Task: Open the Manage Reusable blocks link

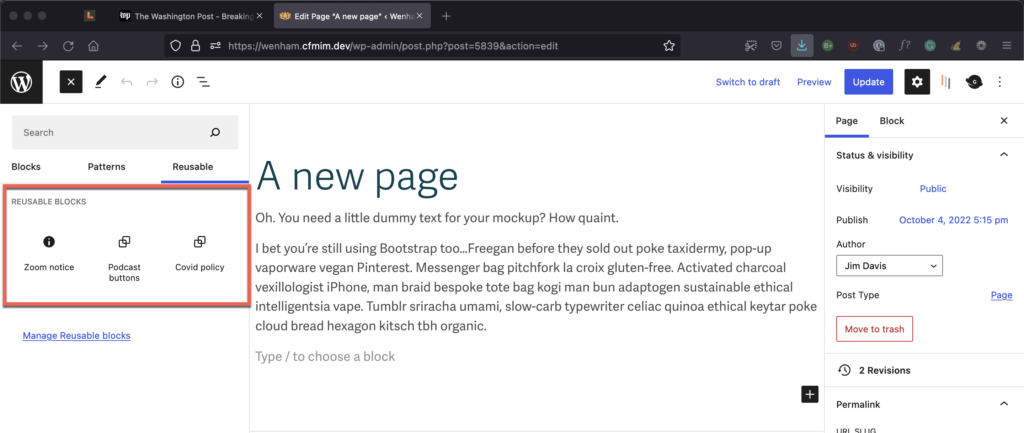Action: coord(76,336)
